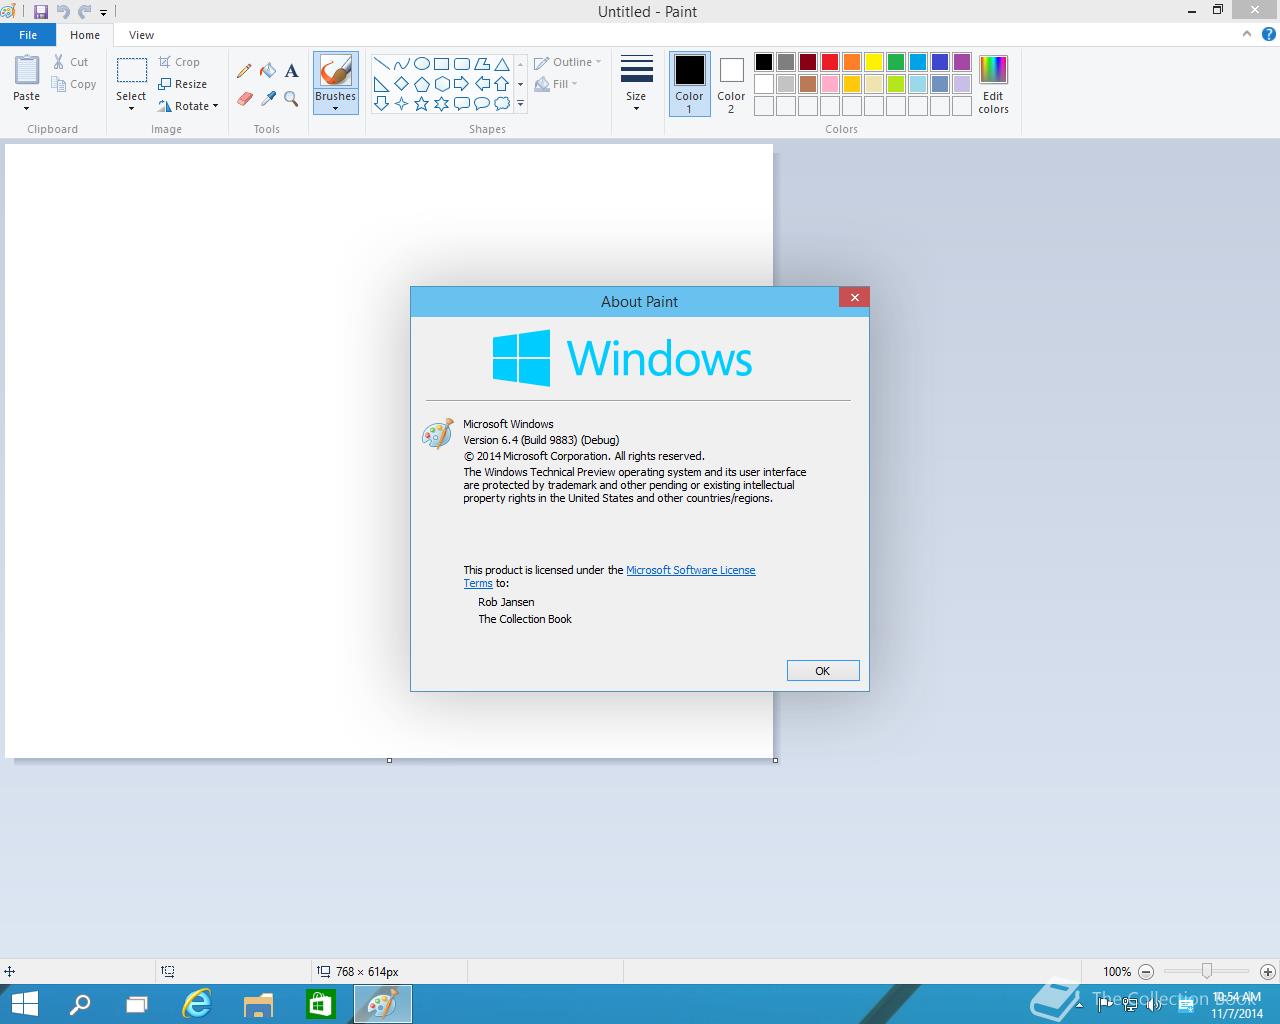Open the Size line thickness dropdown
The height and width of the screenshot is (1024, 1280).
click(x=636, y=84)
